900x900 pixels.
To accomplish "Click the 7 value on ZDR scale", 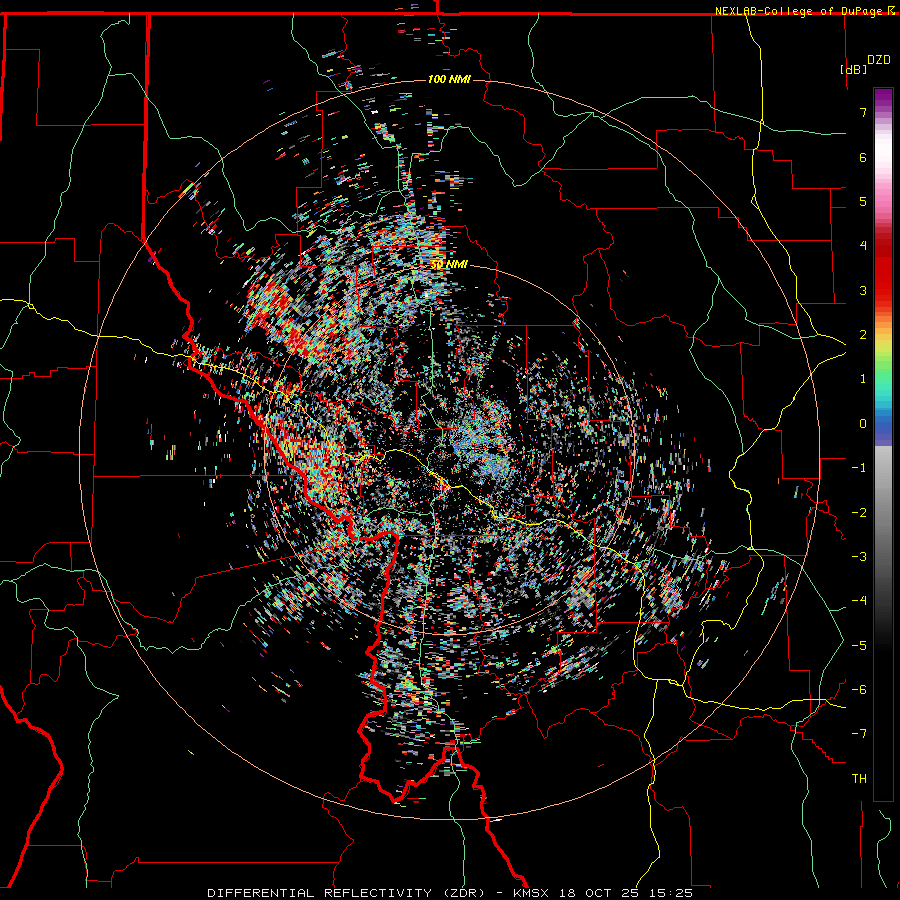I will point(863,112).
